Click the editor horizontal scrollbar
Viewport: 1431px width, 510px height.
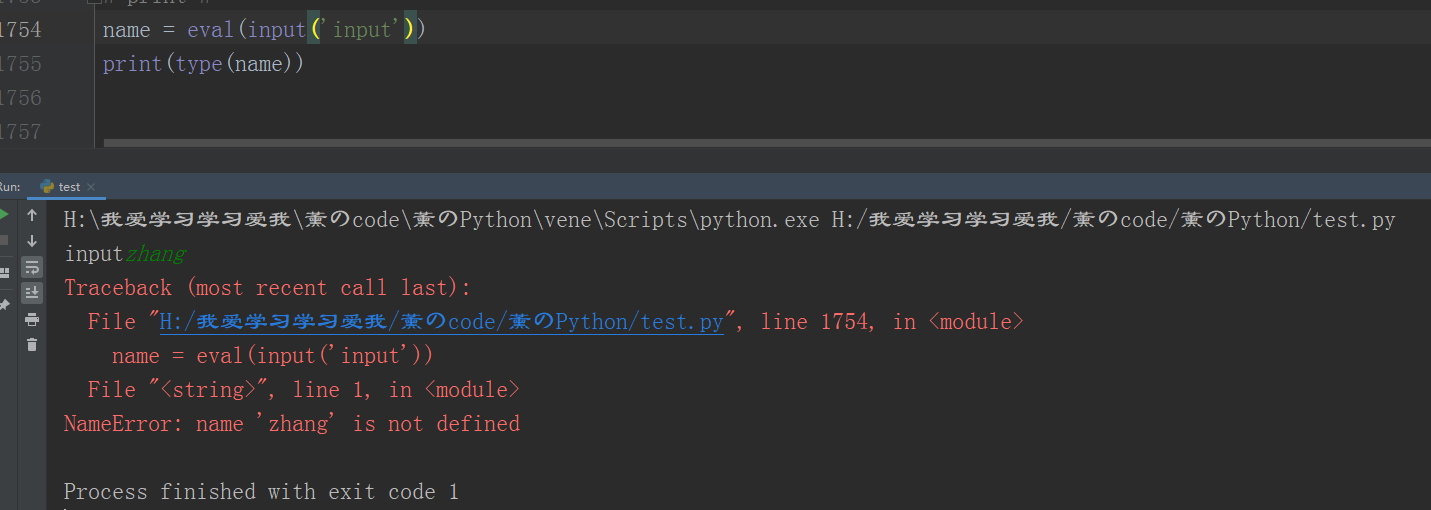point(700,143)
